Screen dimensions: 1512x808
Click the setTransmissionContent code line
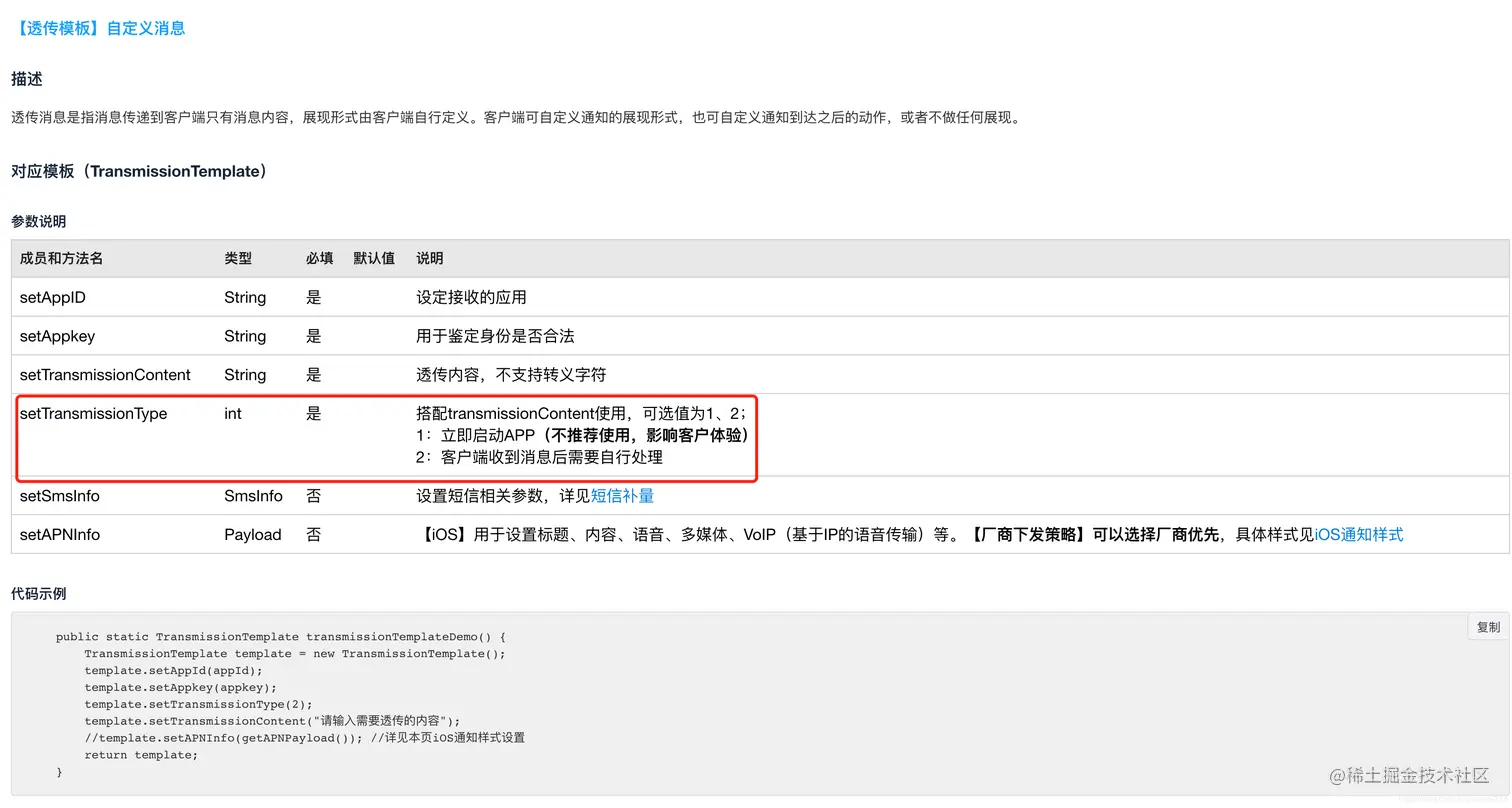click(x=272, y=721)
